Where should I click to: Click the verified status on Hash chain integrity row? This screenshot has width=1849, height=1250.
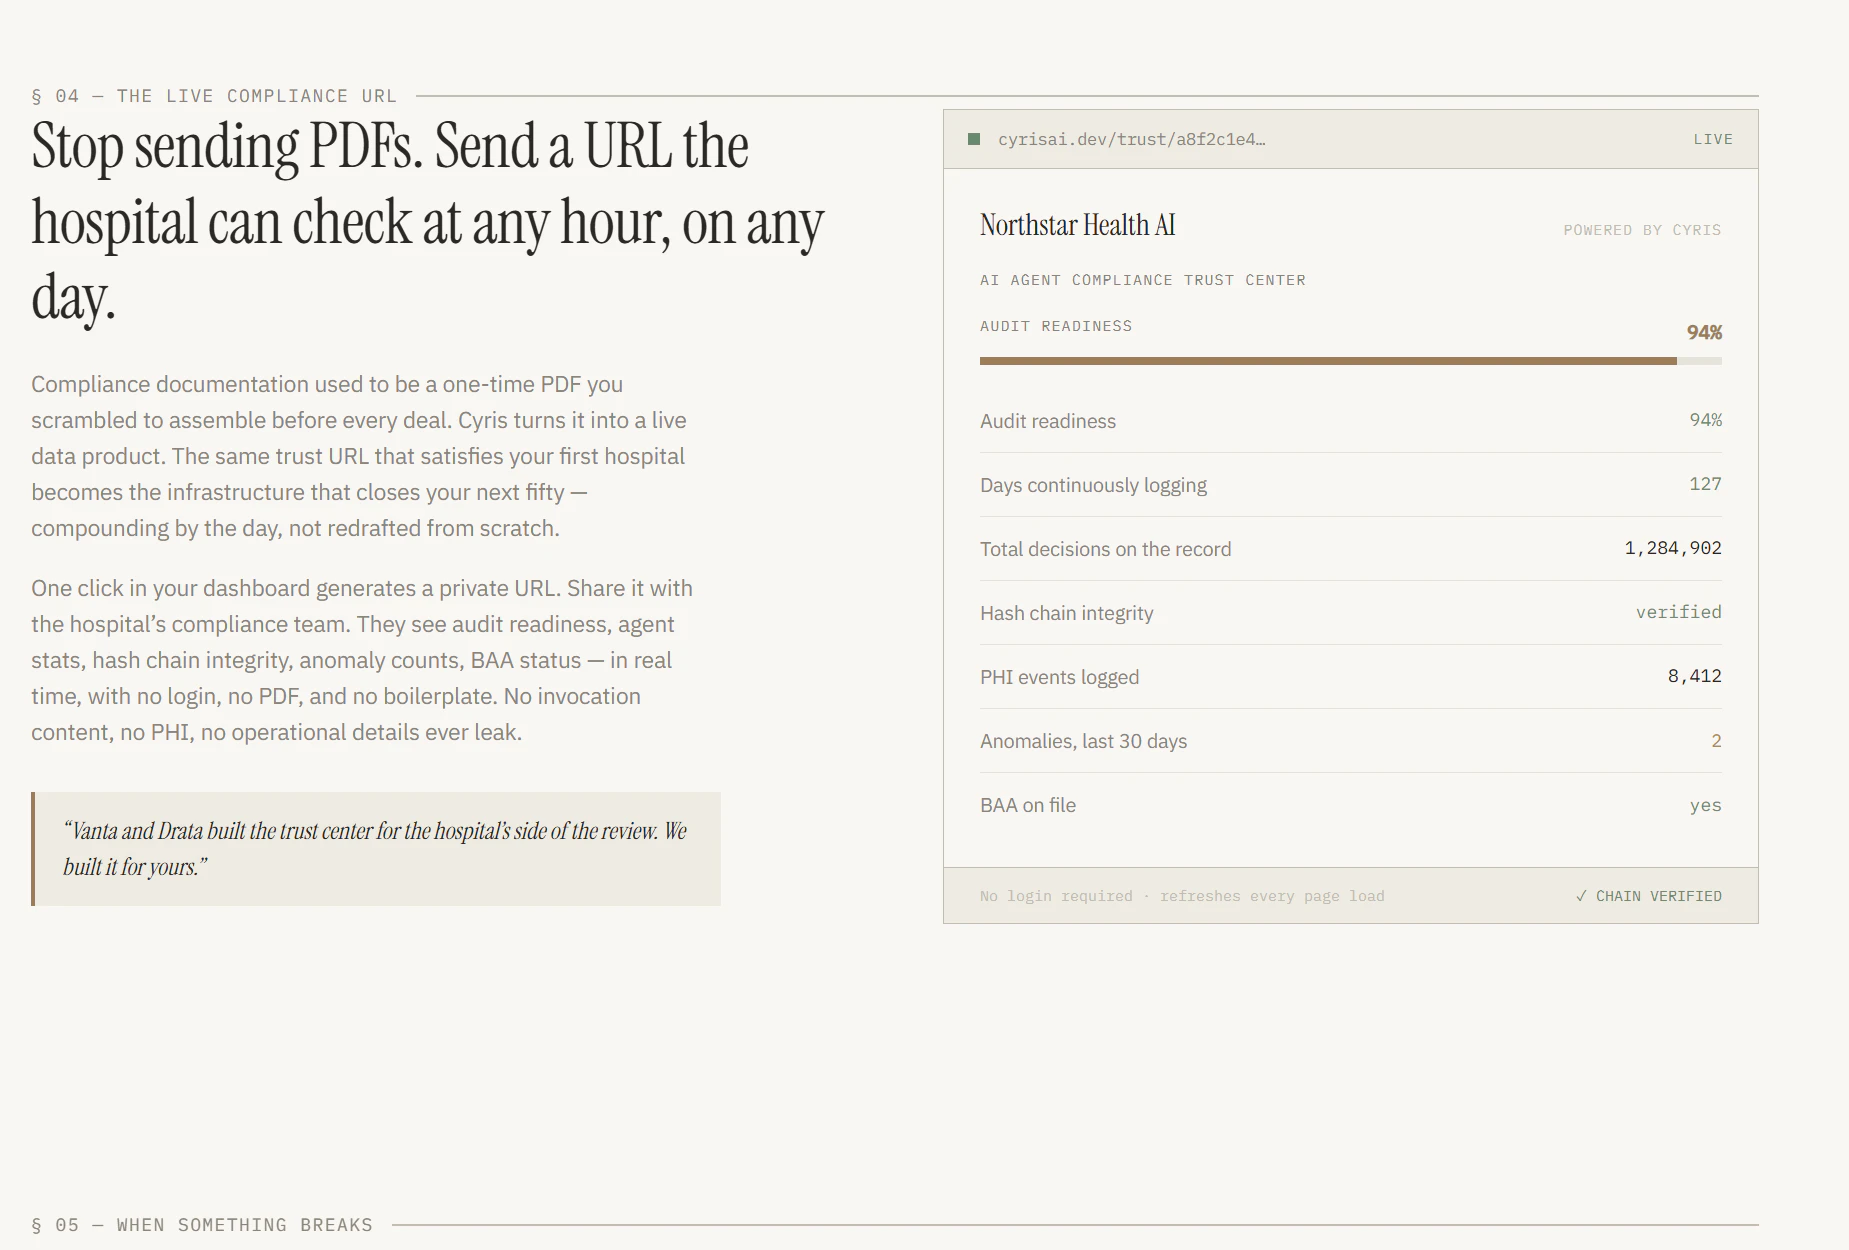[1679, 611]
